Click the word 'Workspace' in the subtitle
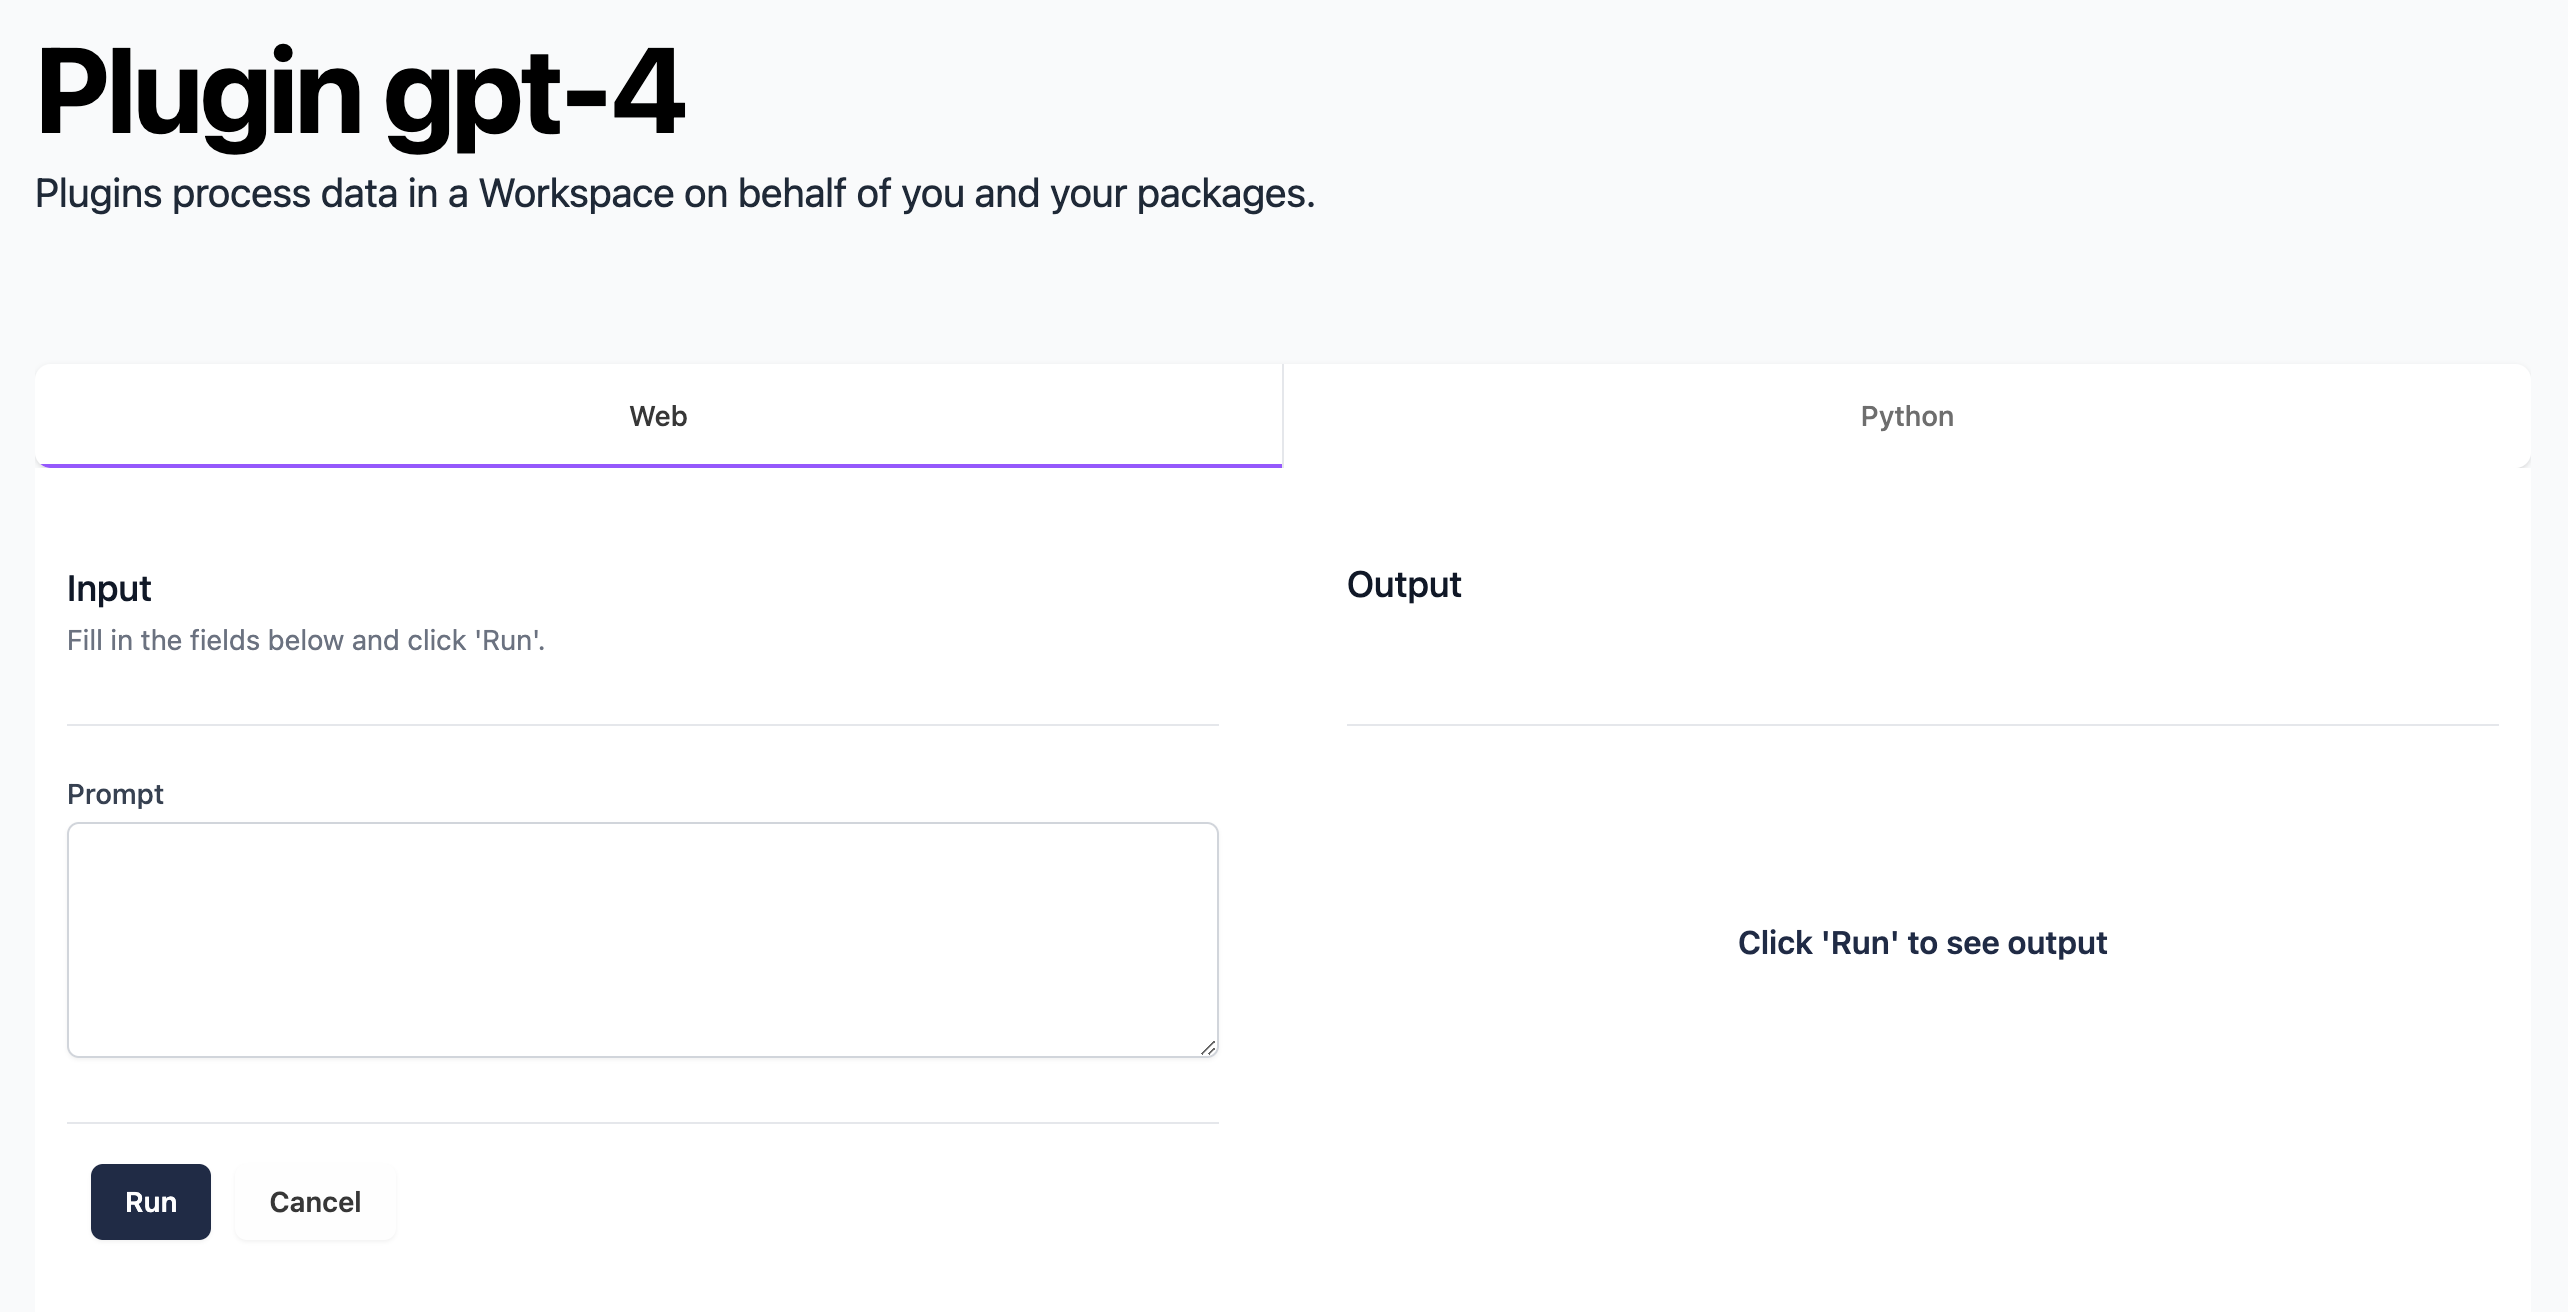 pyautogui.click(x=576, y=193)
